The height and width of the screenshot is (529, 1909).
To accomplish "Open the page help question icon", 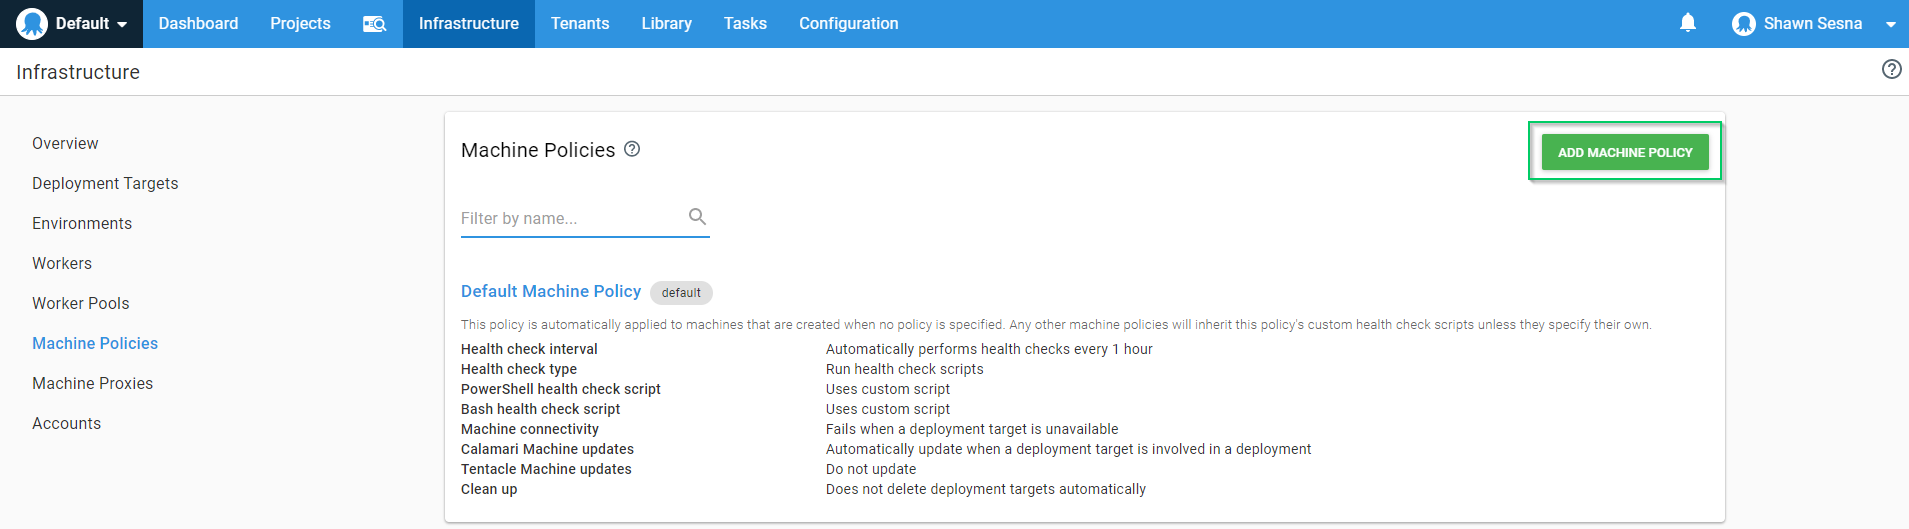I will 1891,69.
